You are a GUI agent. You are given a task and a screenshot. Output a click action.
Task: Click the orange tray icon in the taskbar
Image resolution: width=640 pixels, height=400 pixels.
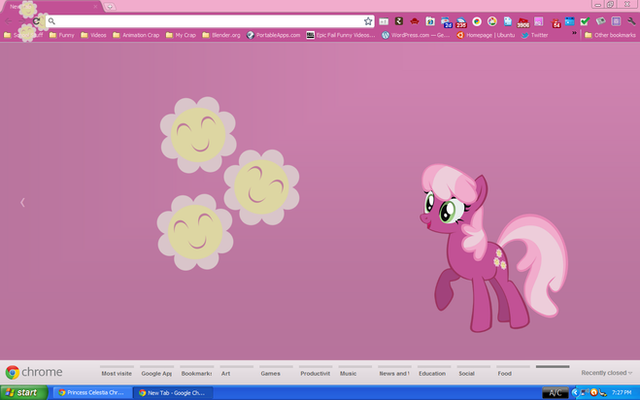[593, 393]
